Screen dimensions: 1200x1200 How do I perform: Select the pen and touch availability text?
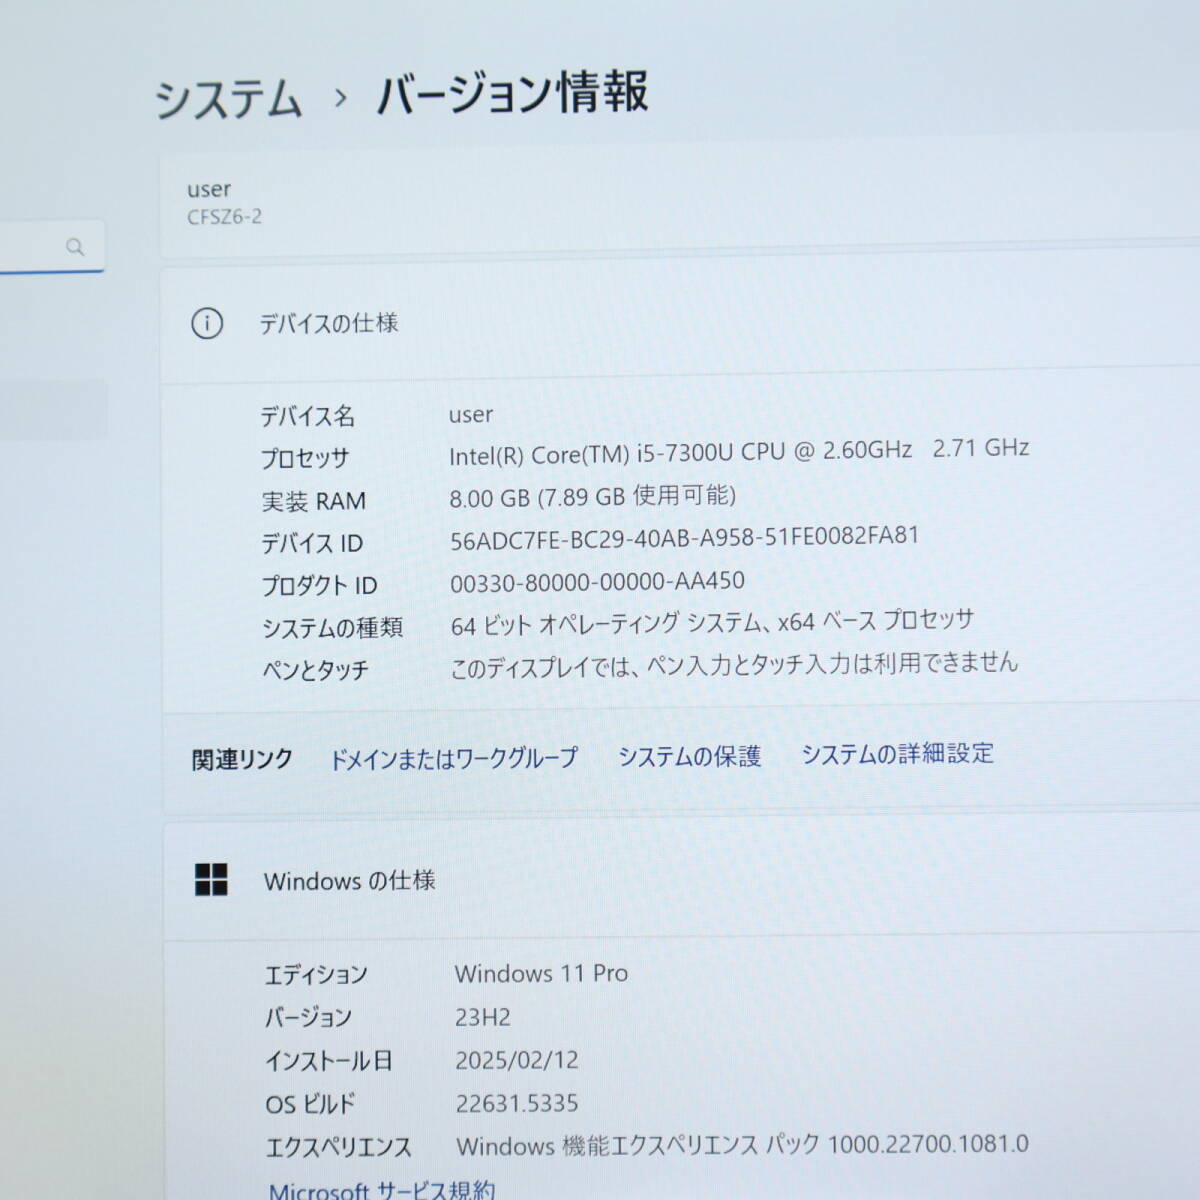pyautogui.click(x=734, y=664)
